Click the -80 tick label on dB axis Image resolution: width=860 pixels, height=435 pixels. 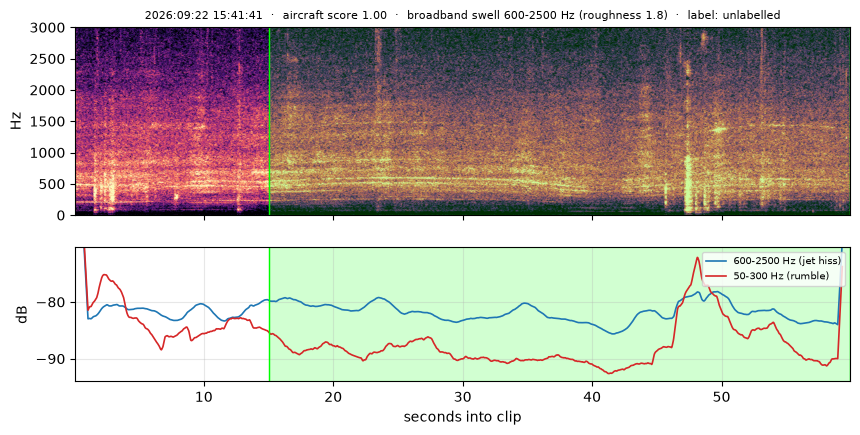coord(51,302)
